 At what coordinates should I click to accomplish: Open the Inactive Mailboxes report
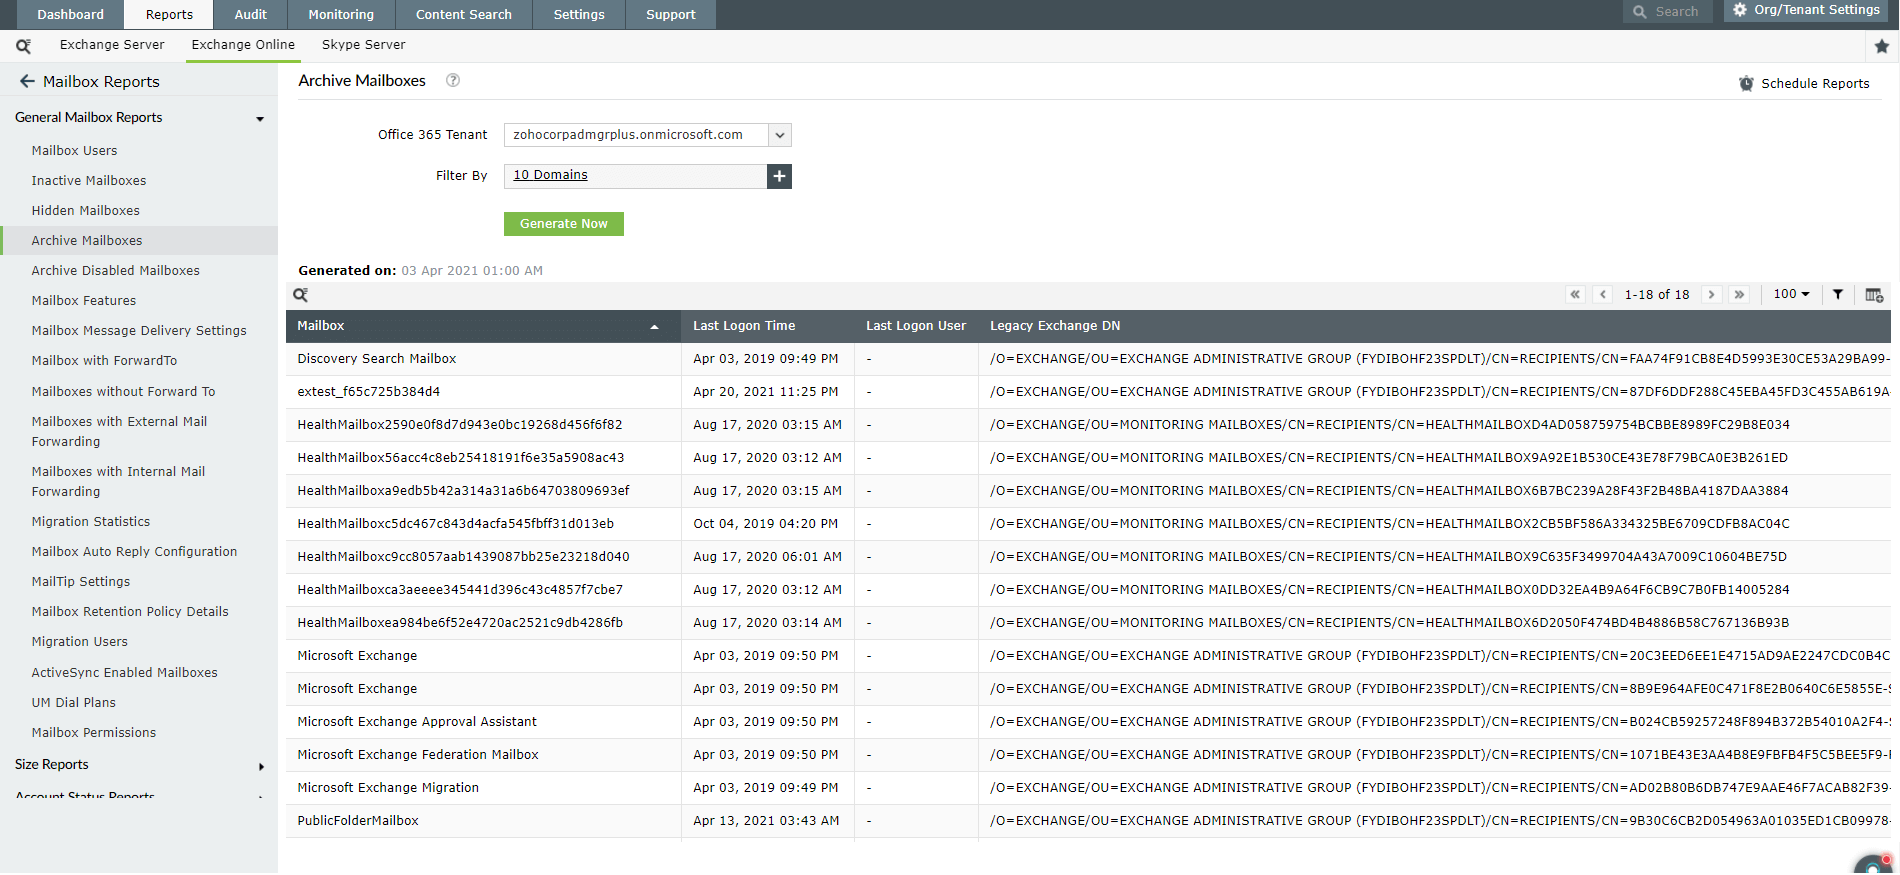(89, 181)
